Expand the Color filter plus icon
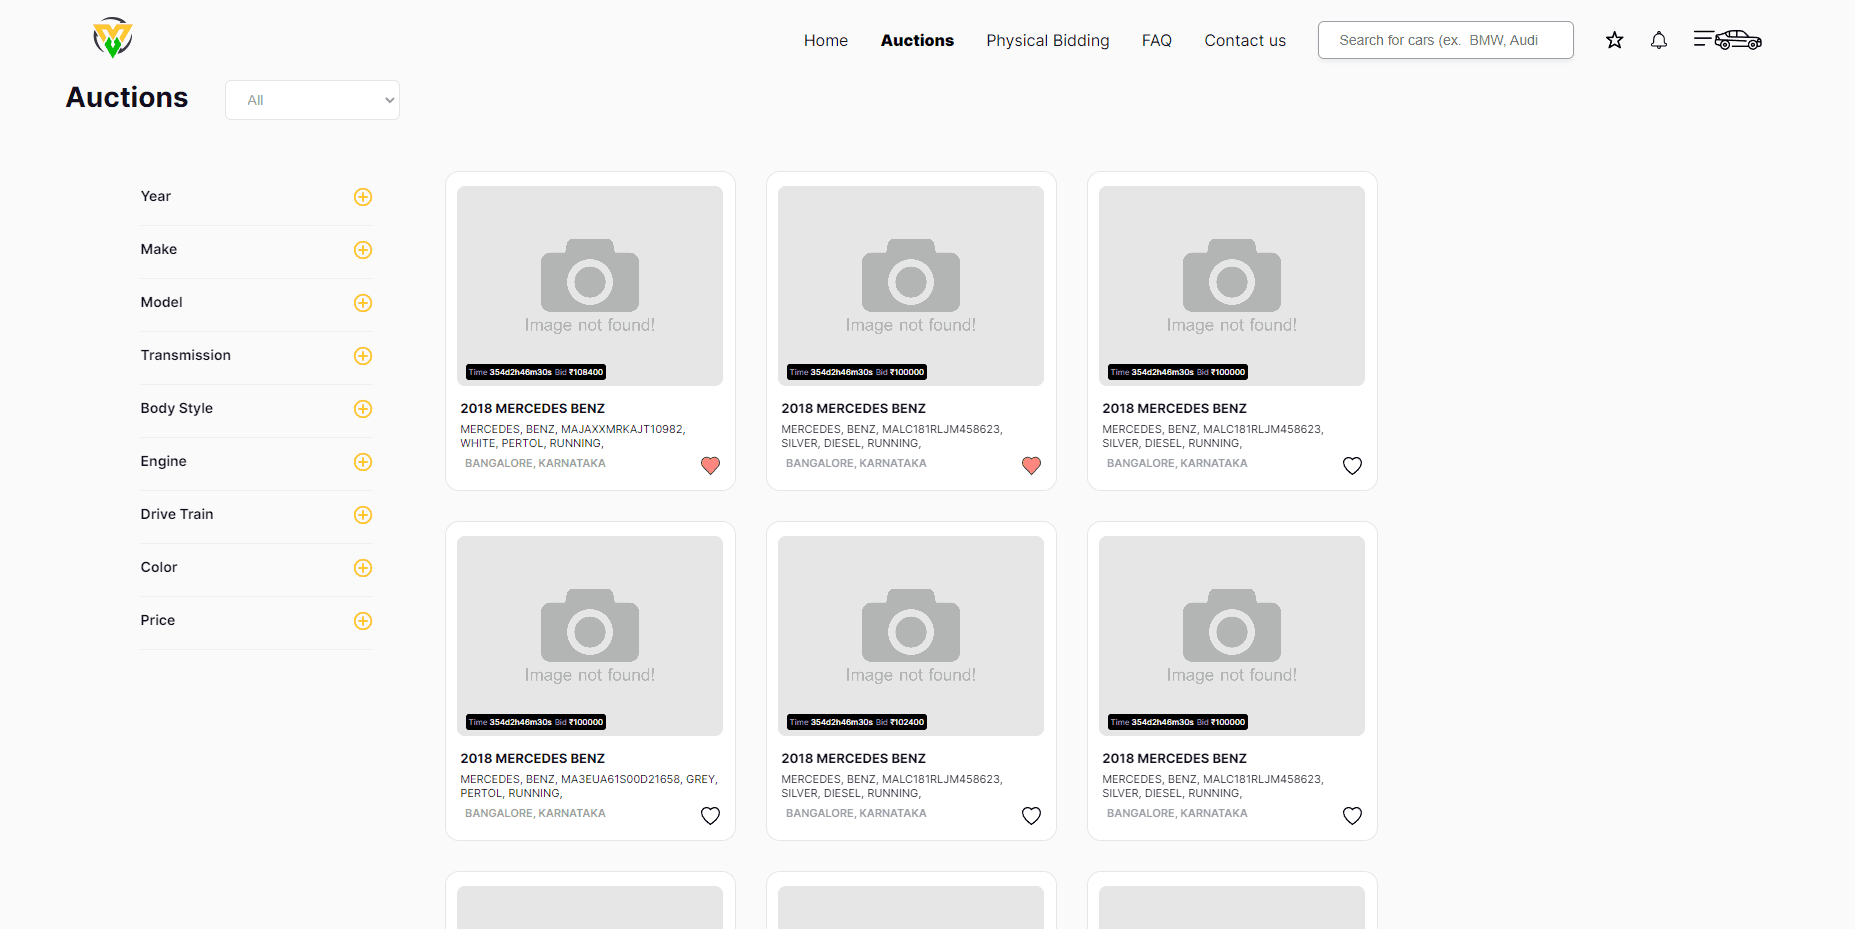Screen dimensions: 1855x929 (363, 568)
